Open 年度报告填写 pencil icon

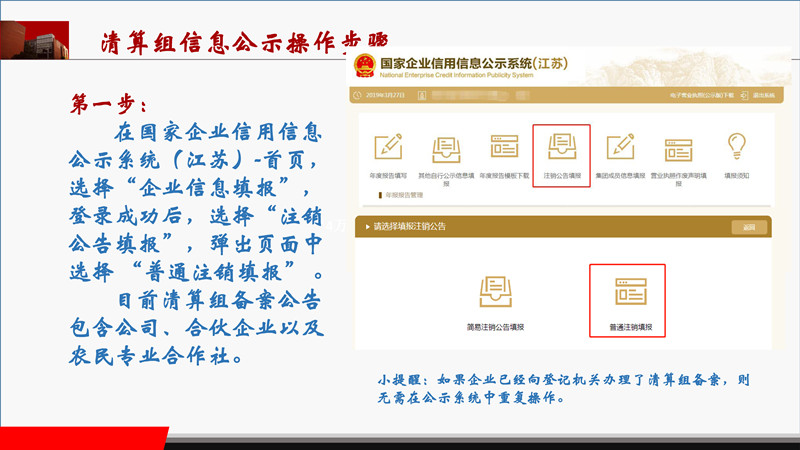click(387, 147)
